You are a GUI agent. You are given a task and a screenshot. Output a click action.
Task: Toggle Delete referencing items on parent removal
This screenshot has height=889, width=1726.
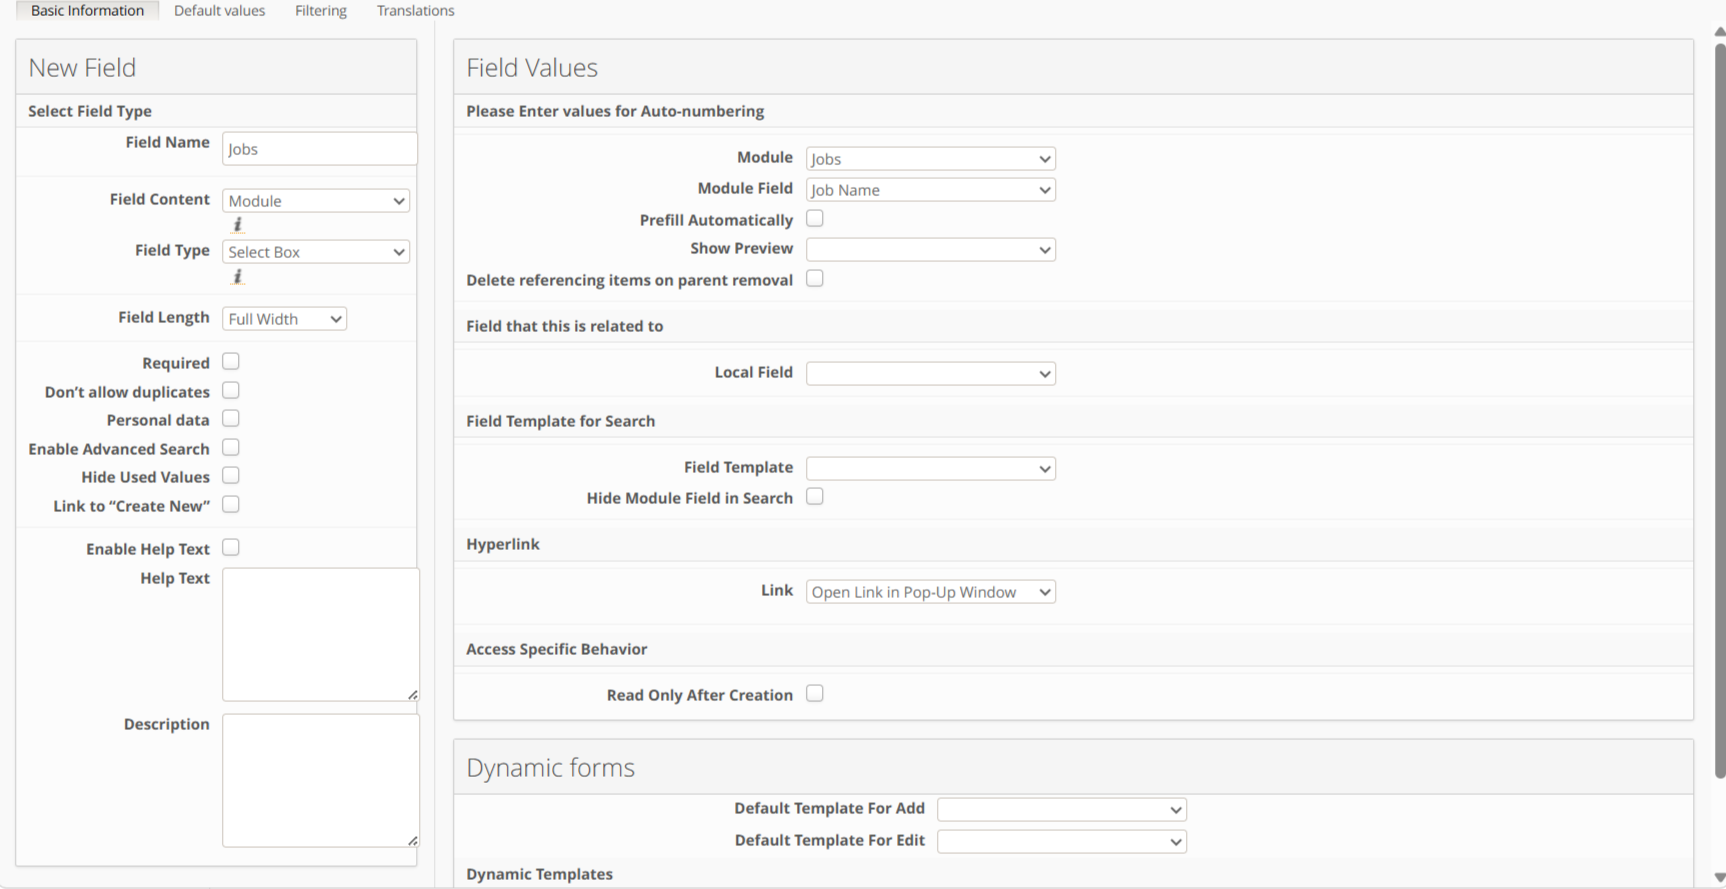tap(815, 279)
